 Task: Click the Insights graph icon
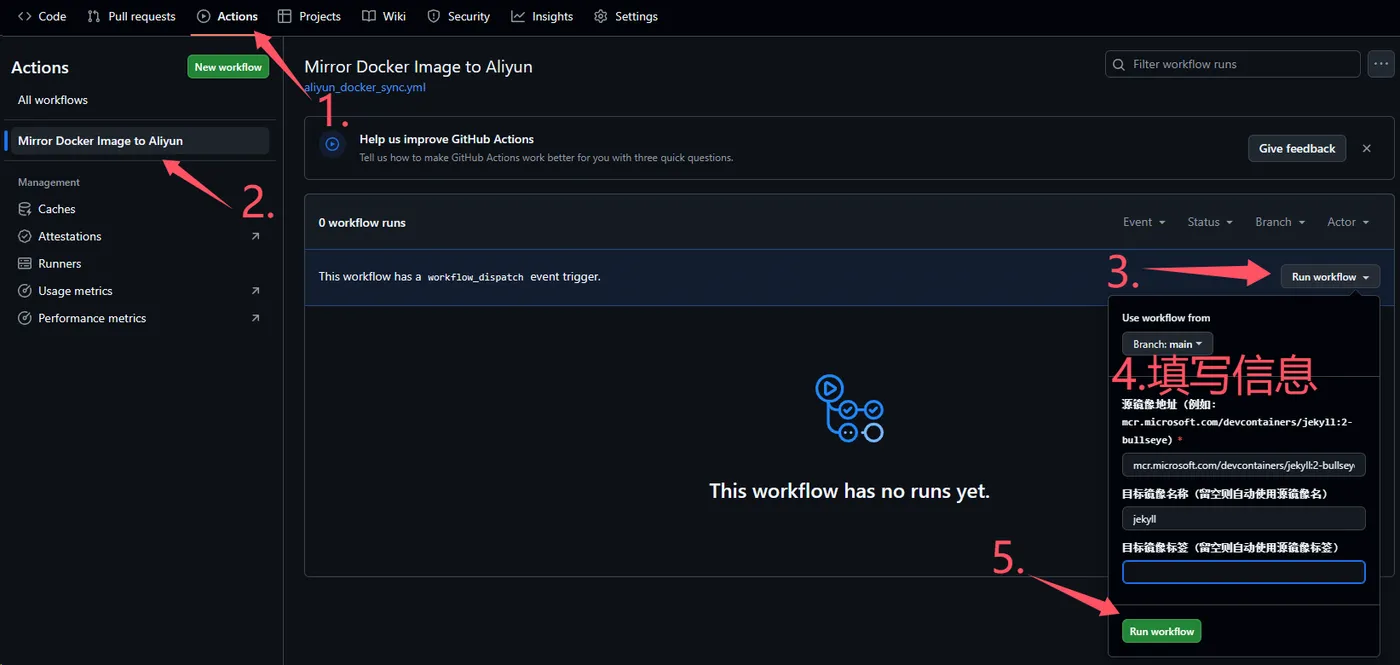click(518, 16)
